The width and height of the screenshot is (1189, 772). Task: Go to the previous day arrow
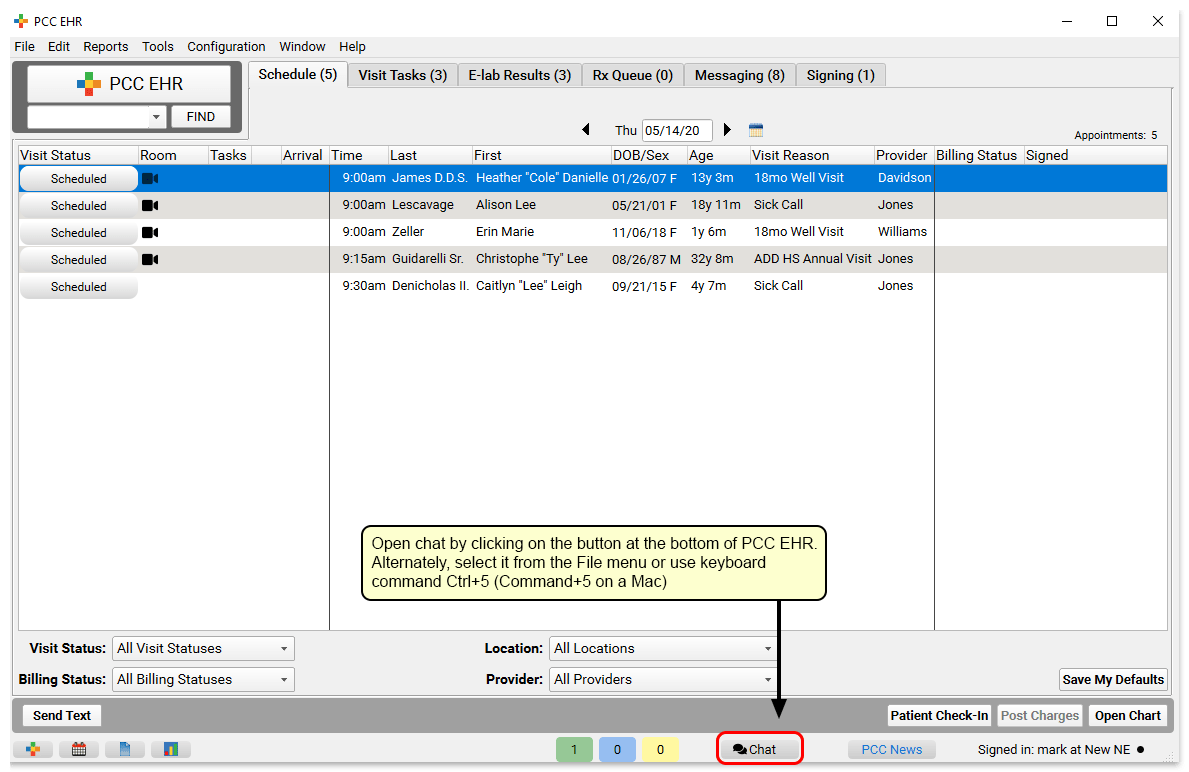(x=585, y=130)
